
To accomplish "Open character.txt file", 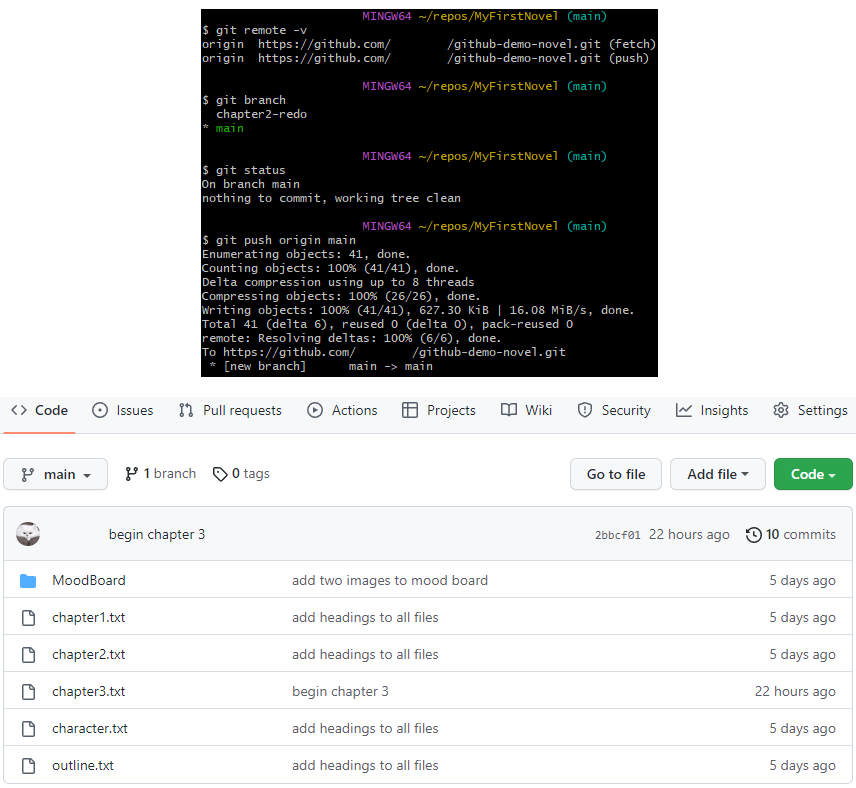I will tap(90, 728).
